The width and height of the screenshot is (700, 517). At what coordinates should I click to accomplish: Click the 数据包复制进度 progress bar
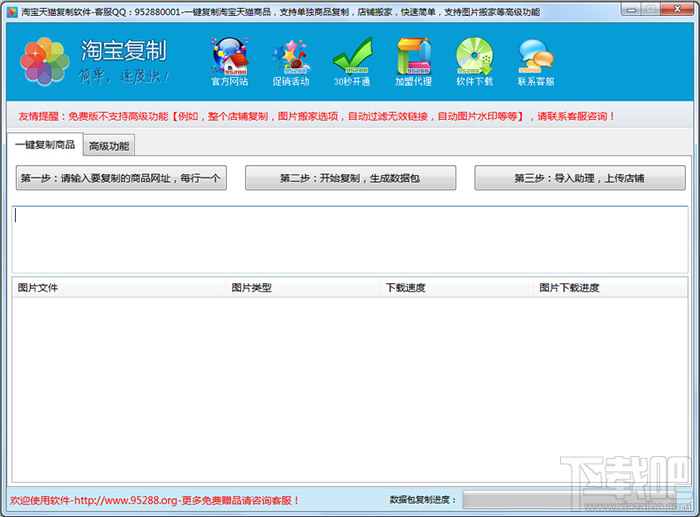(x=576, y=500)
